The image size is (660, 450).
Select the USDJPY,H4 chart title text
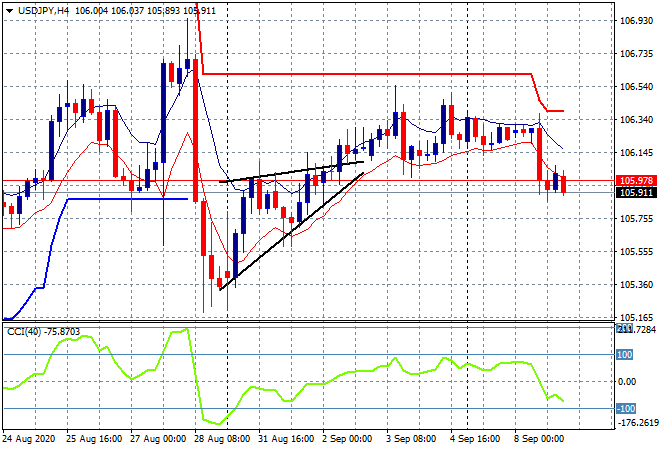click(x=43, y=11)
